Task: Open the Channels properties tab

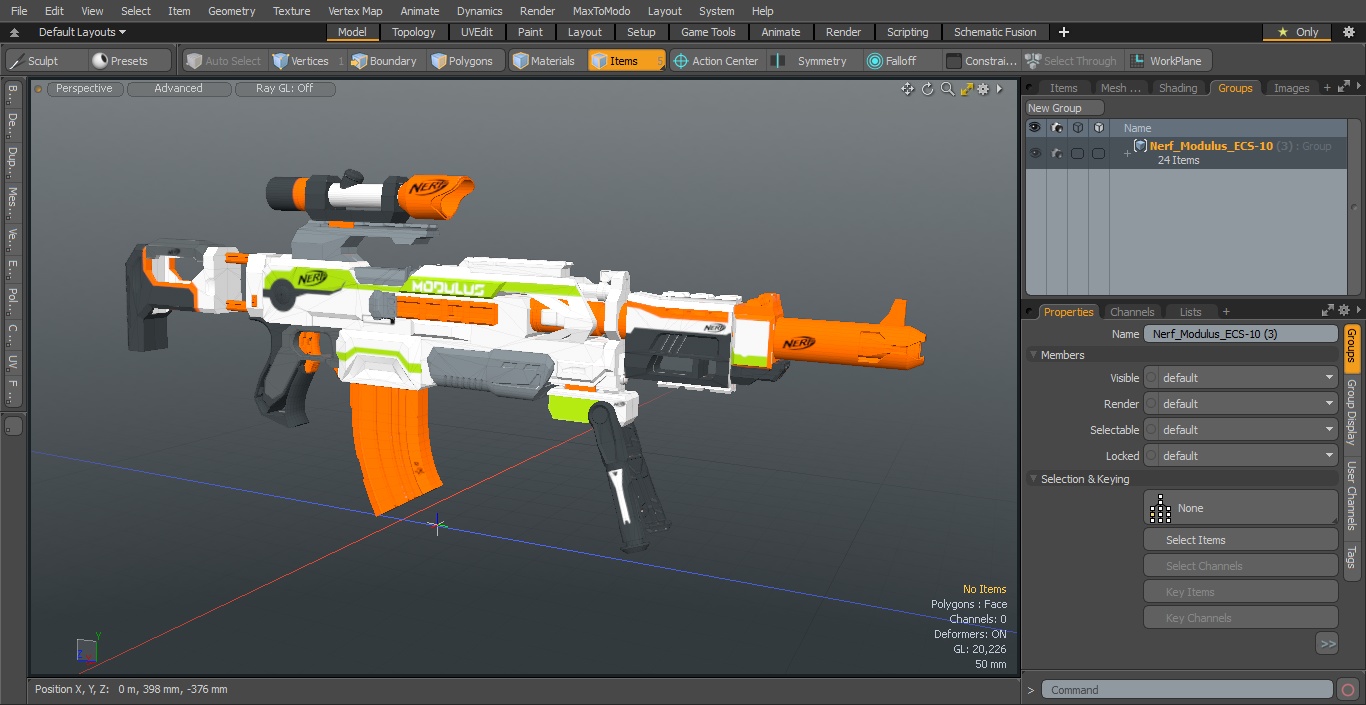Action: pyautogui.click(x=1132, y=312)
